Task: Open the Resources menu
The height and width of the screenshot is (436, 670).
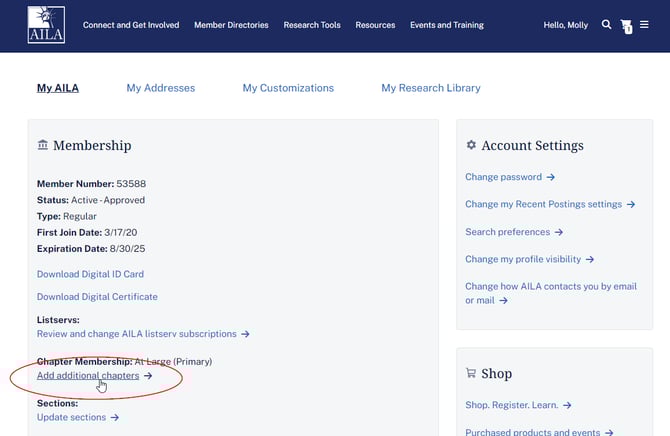Action: coord(375,25)
